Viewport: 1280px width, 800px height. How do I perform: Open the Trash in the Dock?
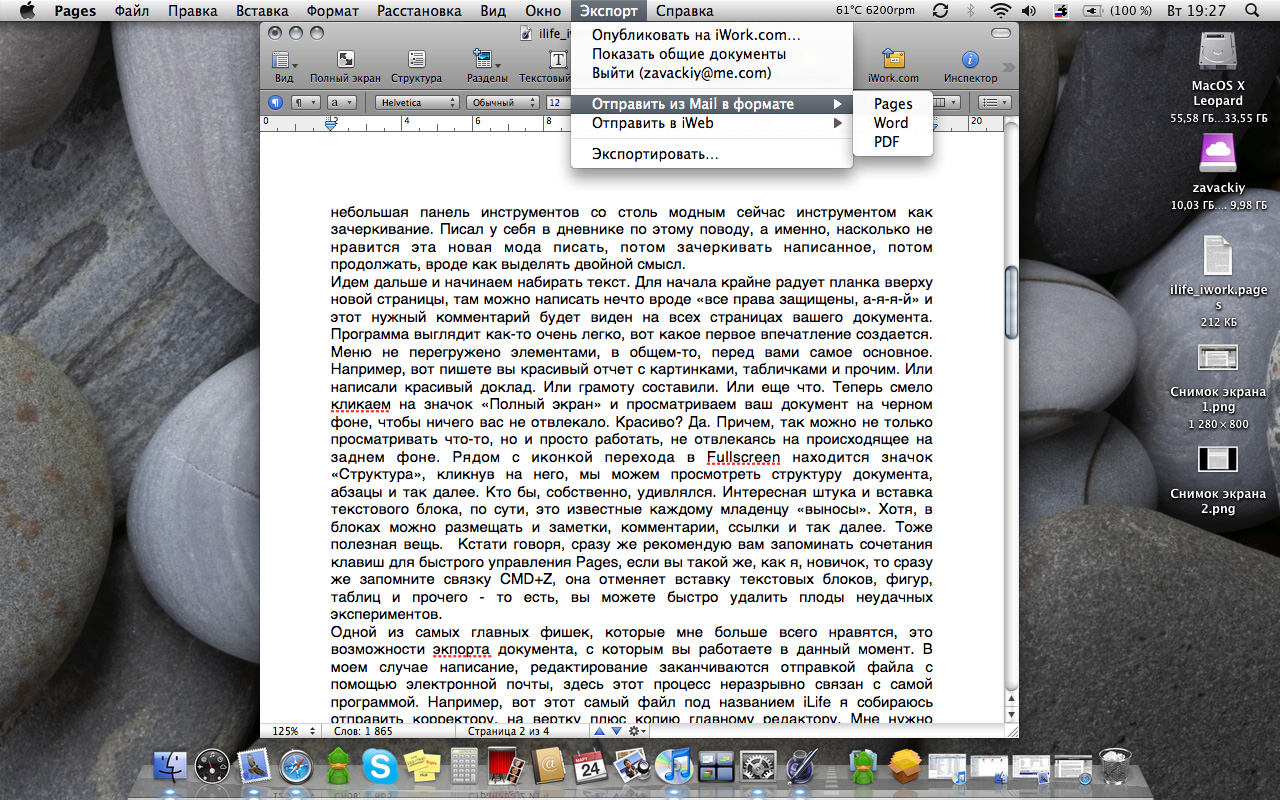click(x=1115, y=767)
